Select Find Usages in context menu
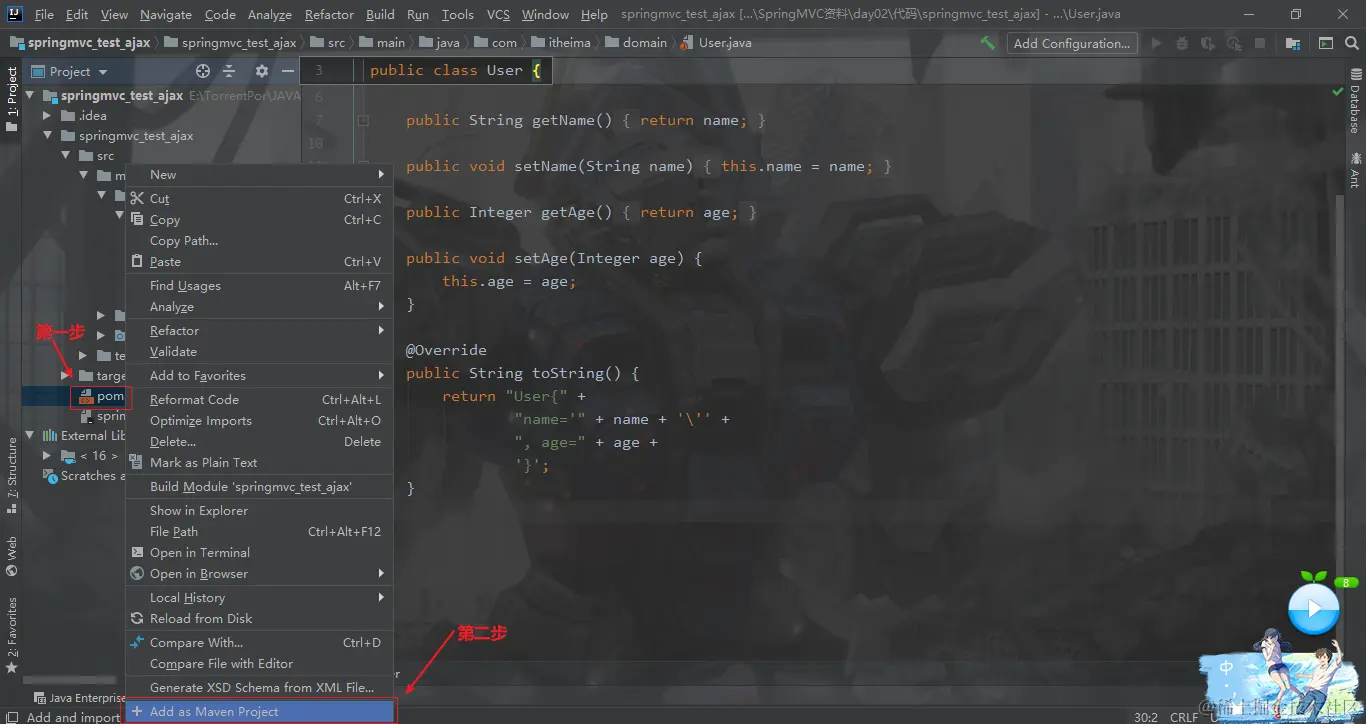 tap(260, 285)
